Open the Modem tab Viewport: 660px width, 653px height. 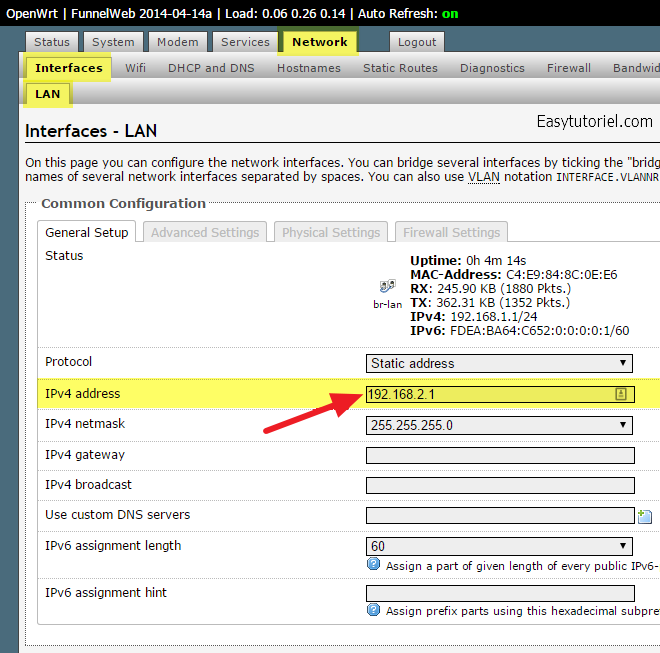[x=178, y=42]
